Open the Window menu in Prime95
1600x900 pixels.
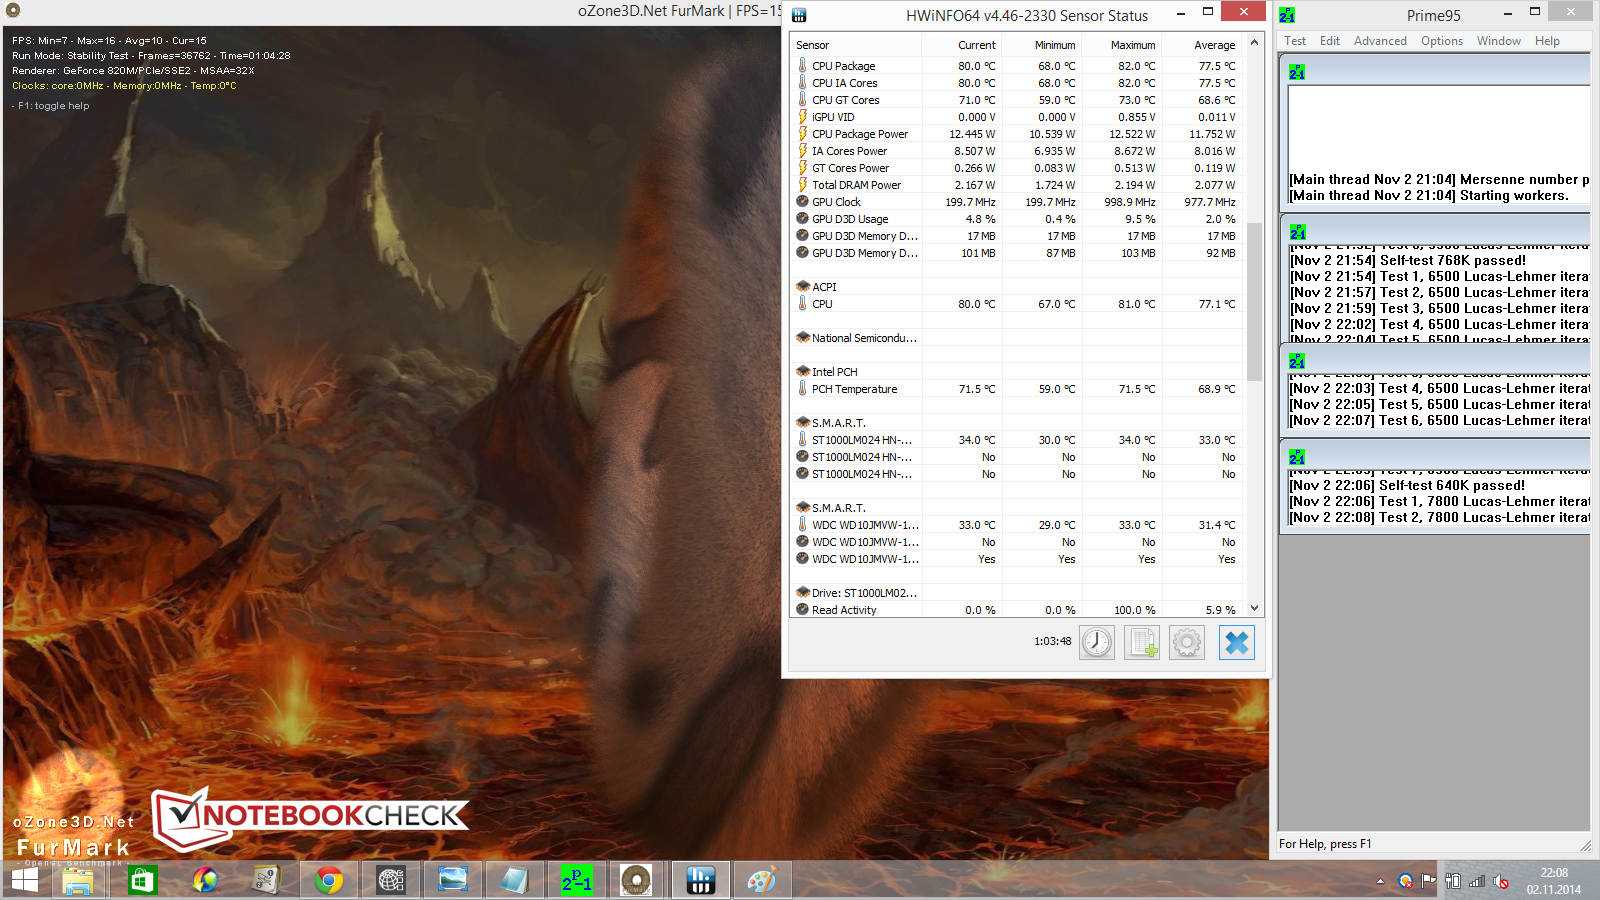pyautogui.click(x=1499, y=41)
